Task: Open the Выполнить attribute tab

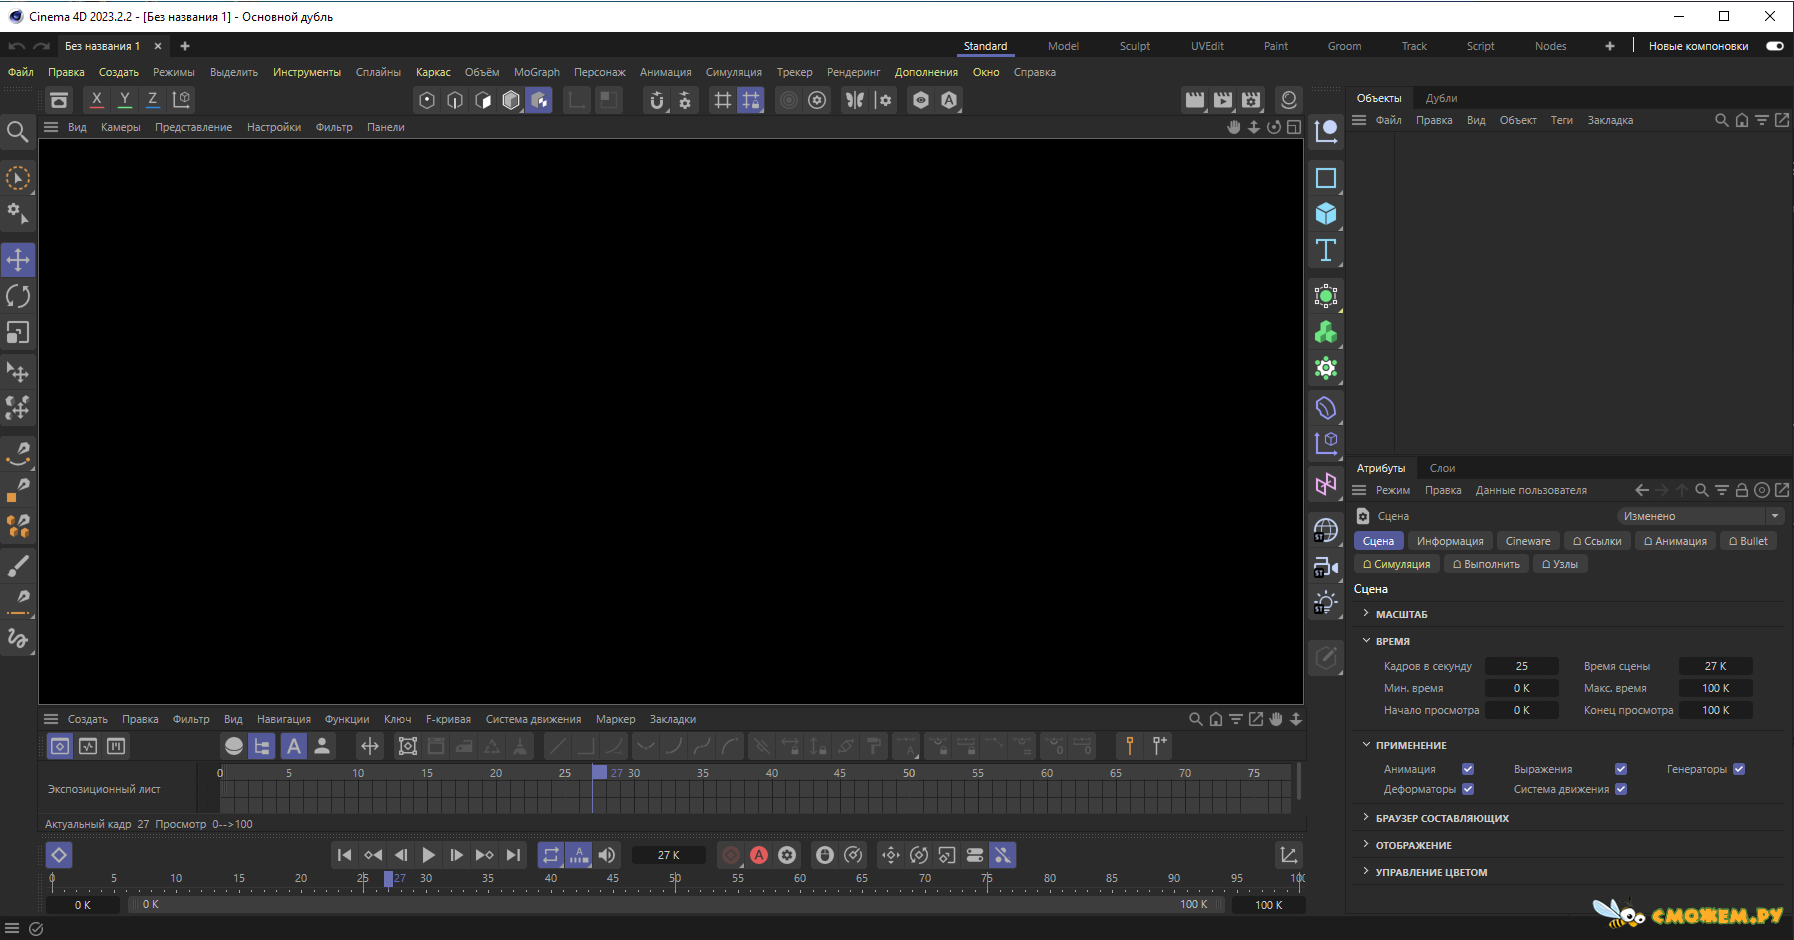Action: point(1486,564)
